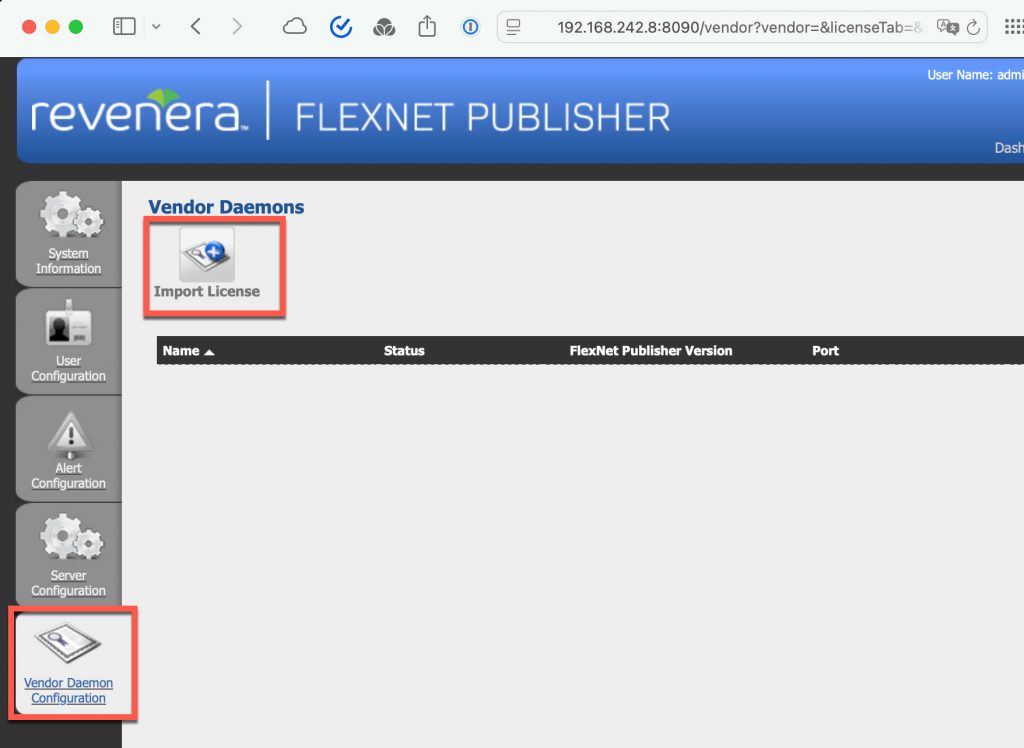Viewport: 1024px width, 748px height.
Task: Select Server Configuration sidebar icon
Action: click(68, 556)
